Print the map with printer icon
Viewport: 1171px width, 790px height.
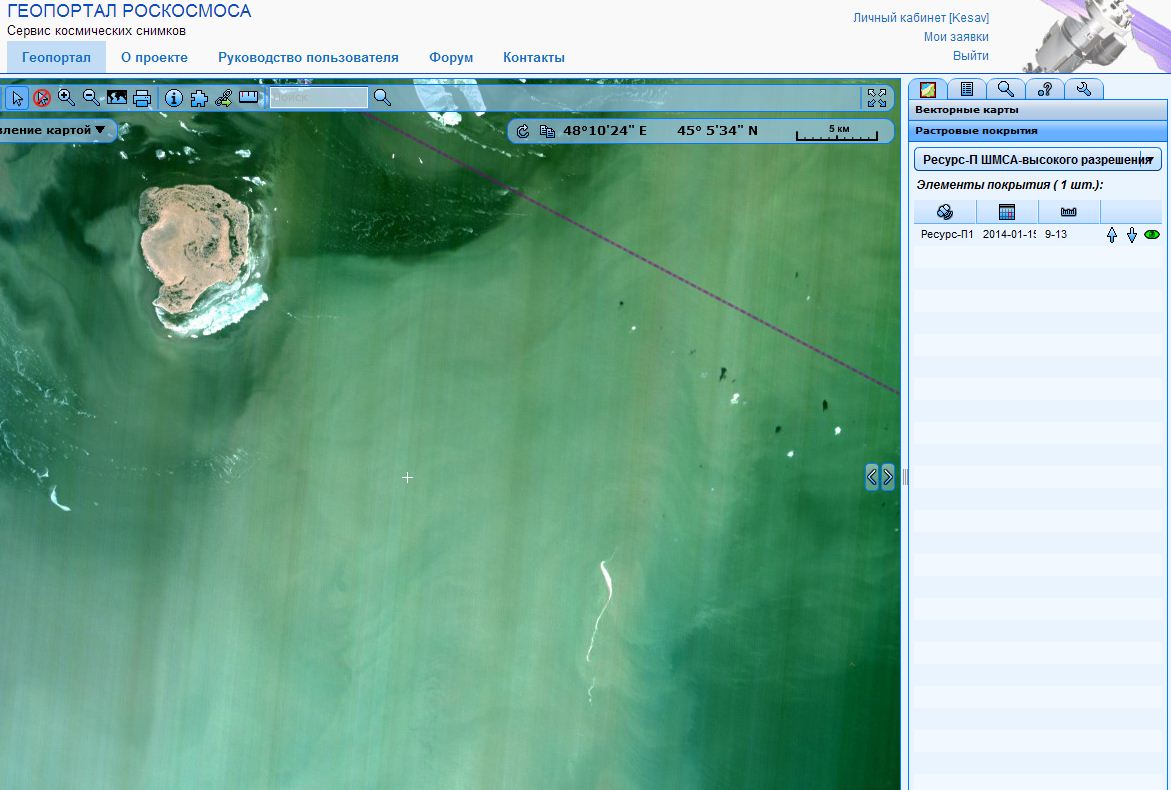[x=142, y=98]
